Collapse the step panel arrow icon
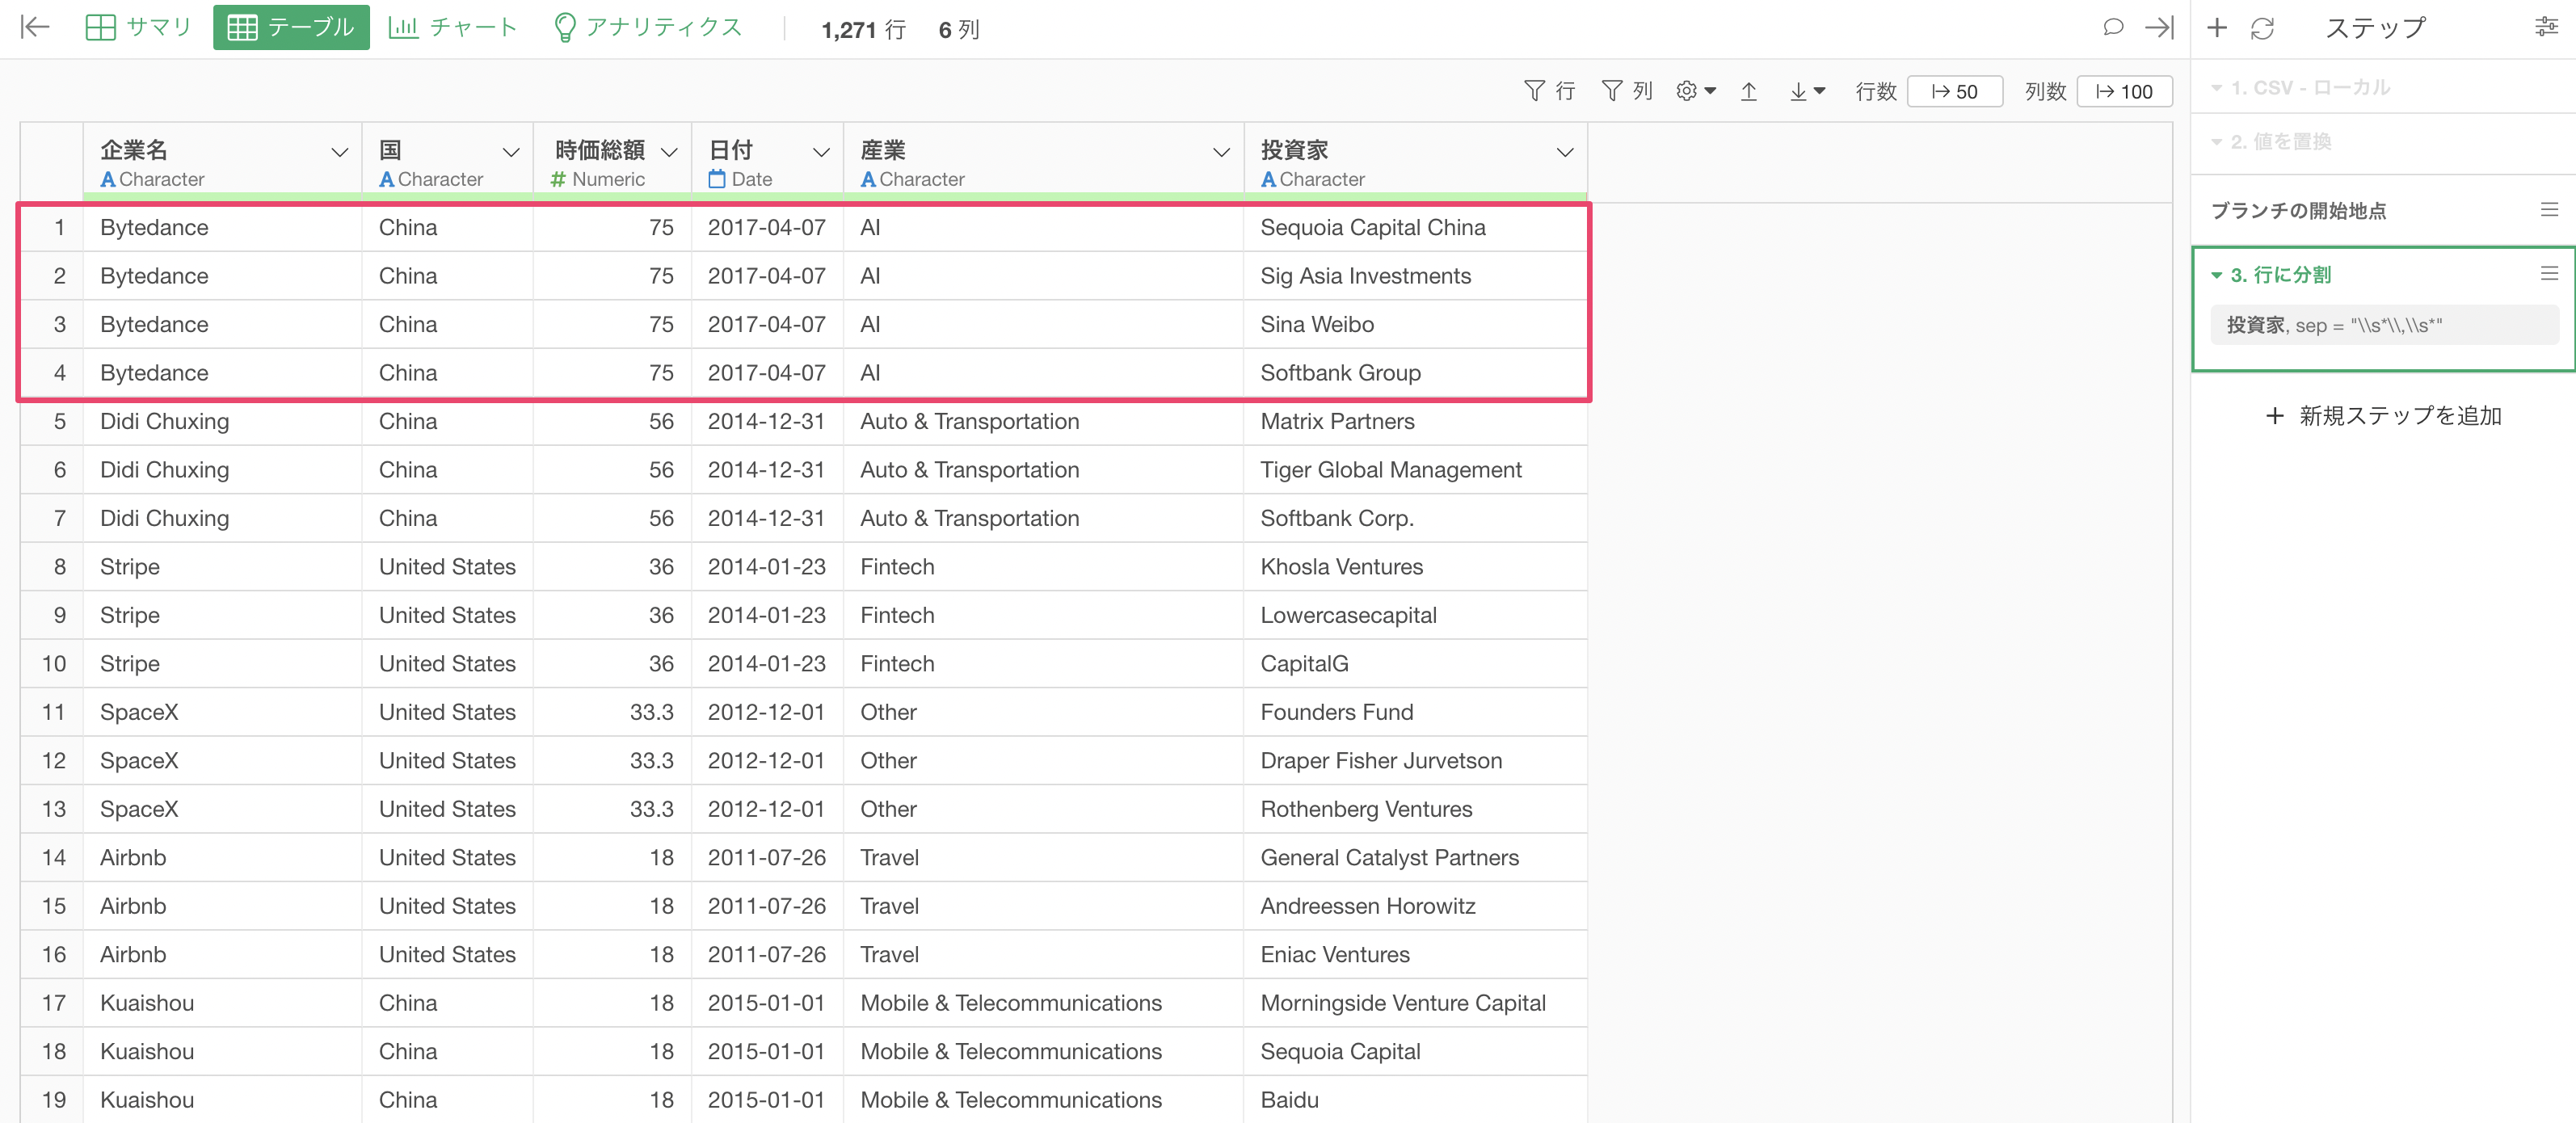Image resolution: width=2576 pixels, height=1123 pixels. [2159, 27]
